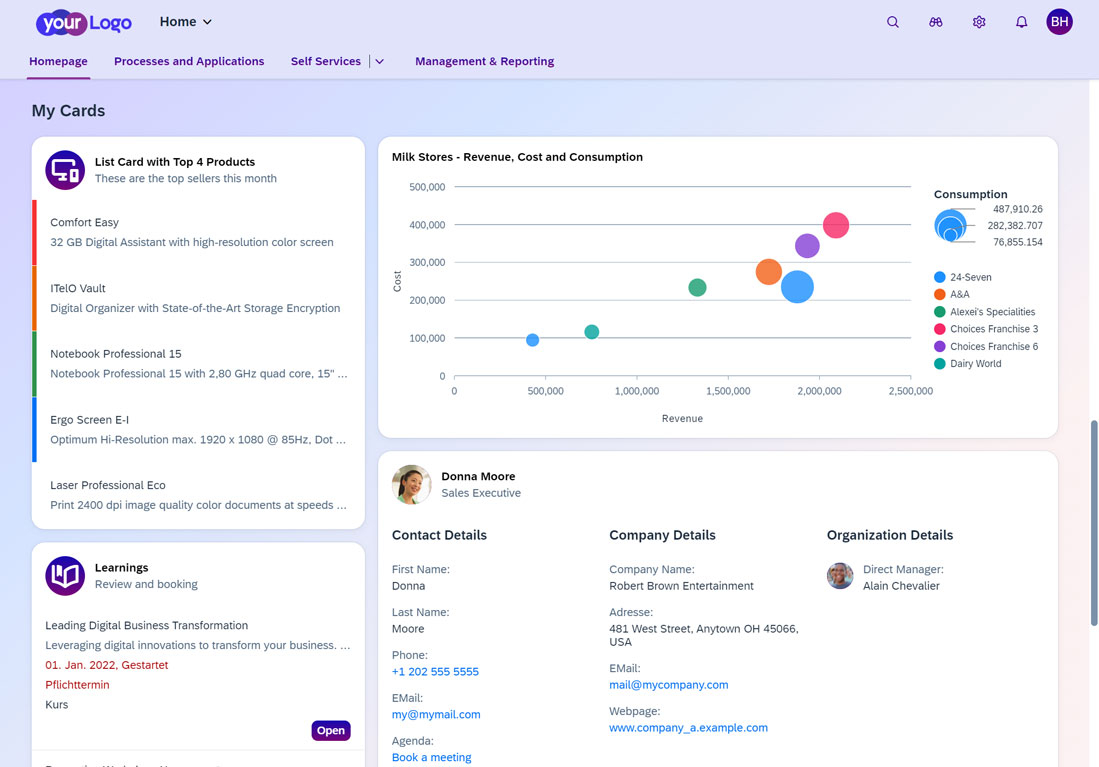Open the Book a meeting link
Image resolution: width=1099 pixels, height=767 pixels.
[x=431, y=758]
